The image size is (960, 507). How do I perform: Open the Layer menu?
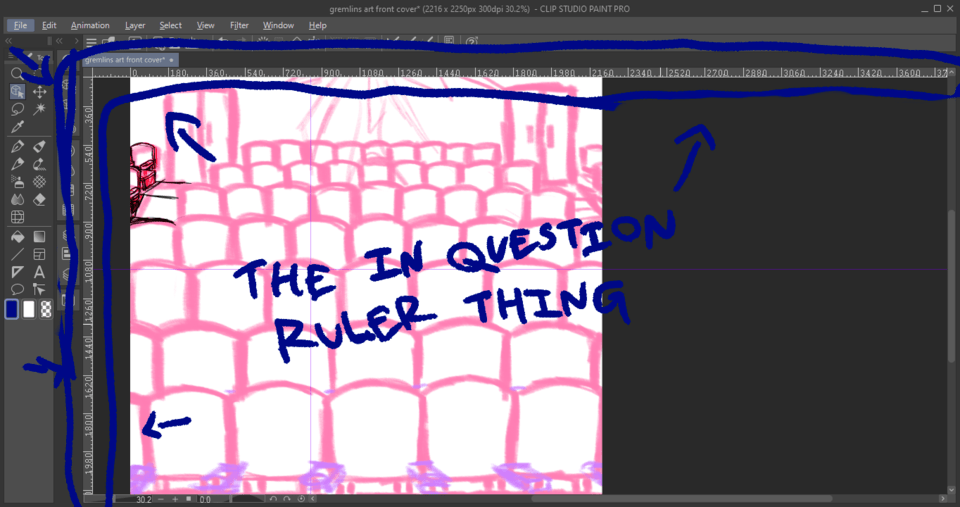click(x=135, y=25)
